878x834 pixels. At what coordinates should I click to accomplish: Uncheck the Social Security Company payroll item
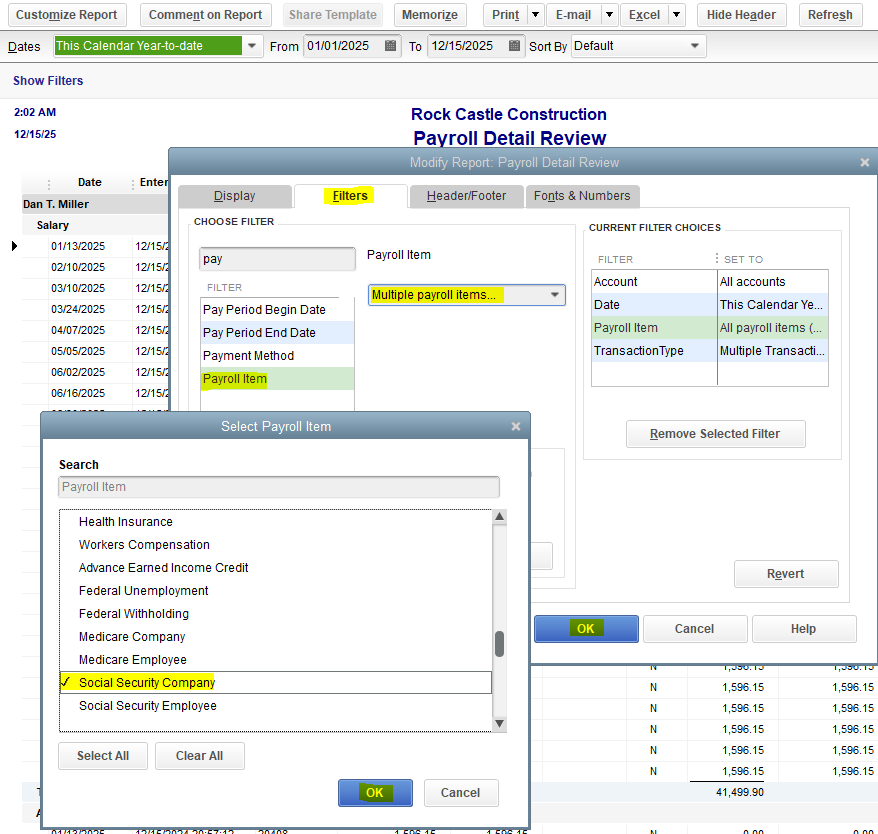[144, 682]
